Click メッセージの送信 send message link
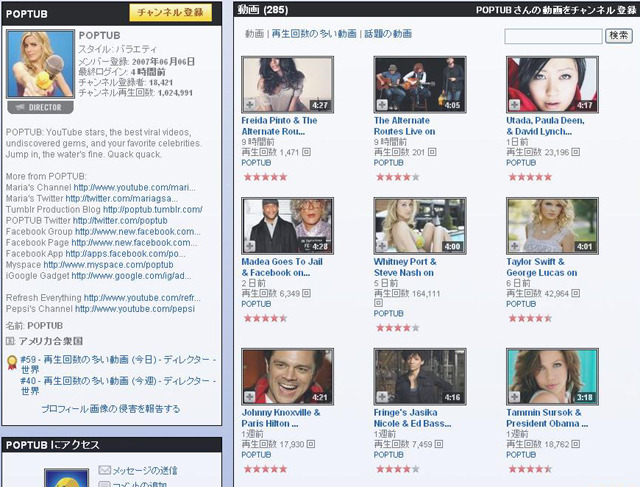Image resolution: width=640 pixels, height=487 pixels. (x=145, y=471)
